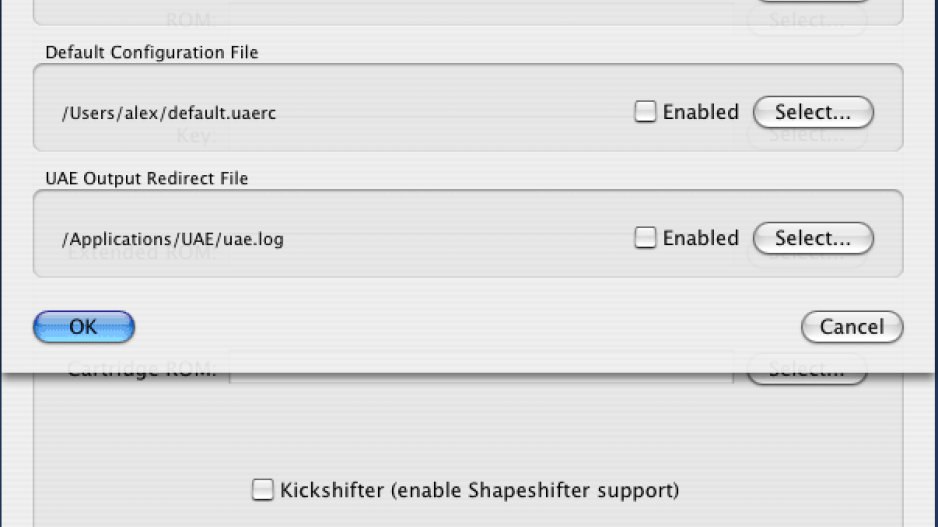The image size is (938, 527).
Task: Dismiss the sheet with Cancel
Action: point(852,327)
